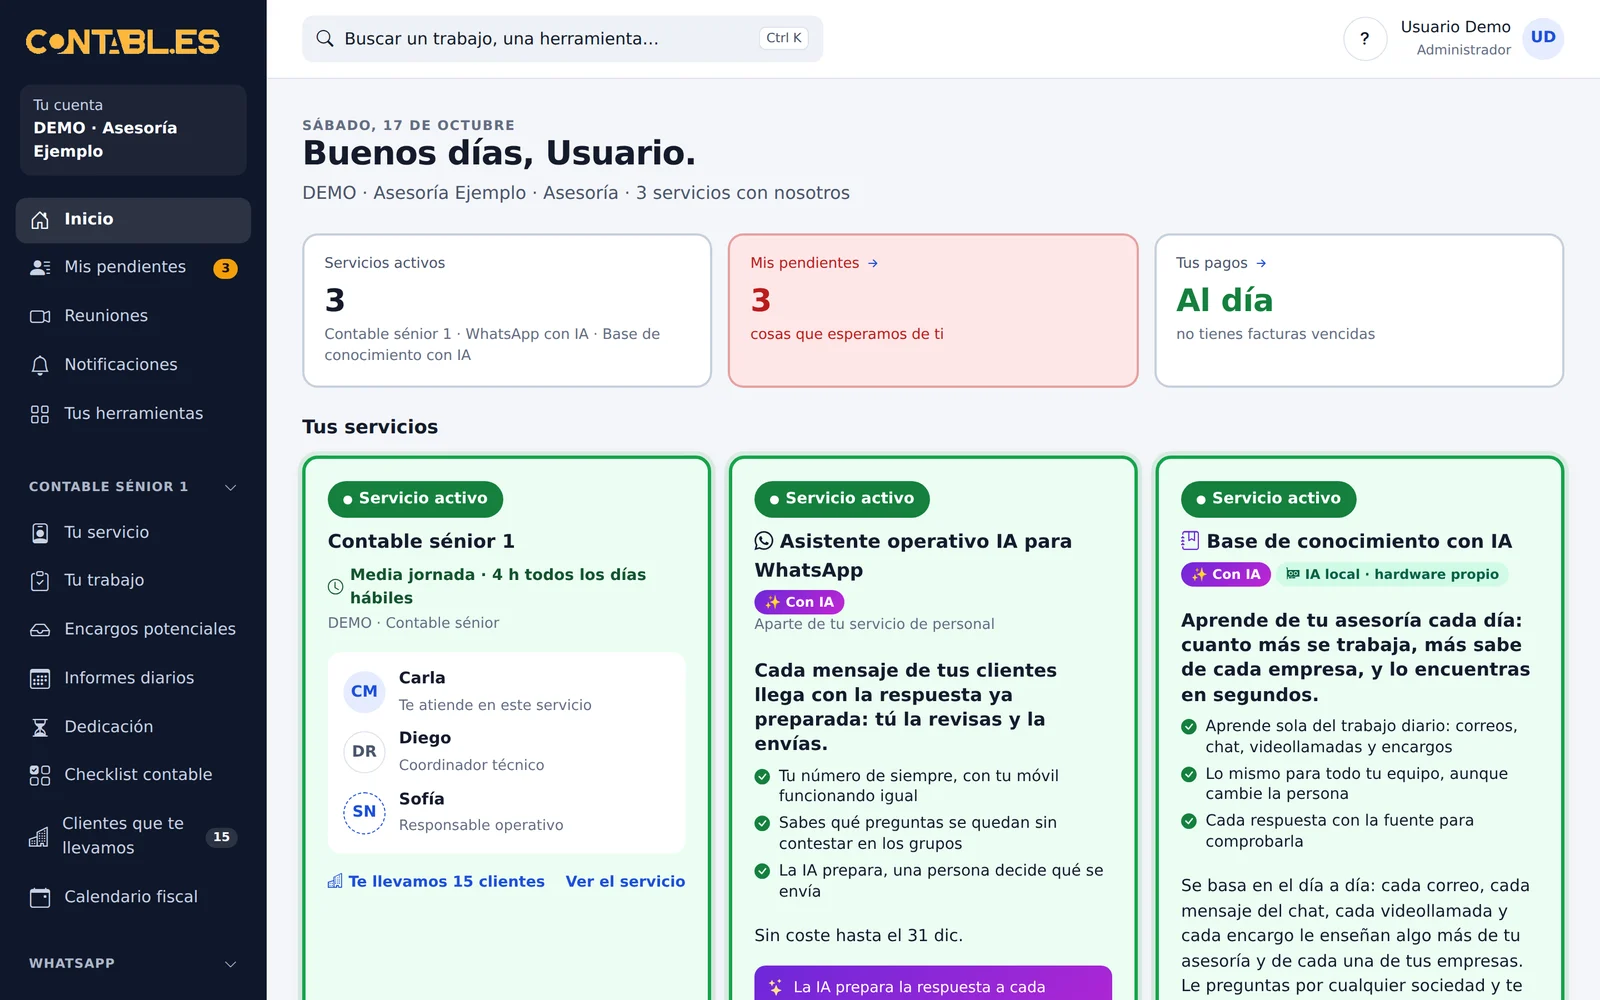Click the Checklist contable icon
The width and height of the screenshot is (1600, 1000).
click(x=40, y=775)
